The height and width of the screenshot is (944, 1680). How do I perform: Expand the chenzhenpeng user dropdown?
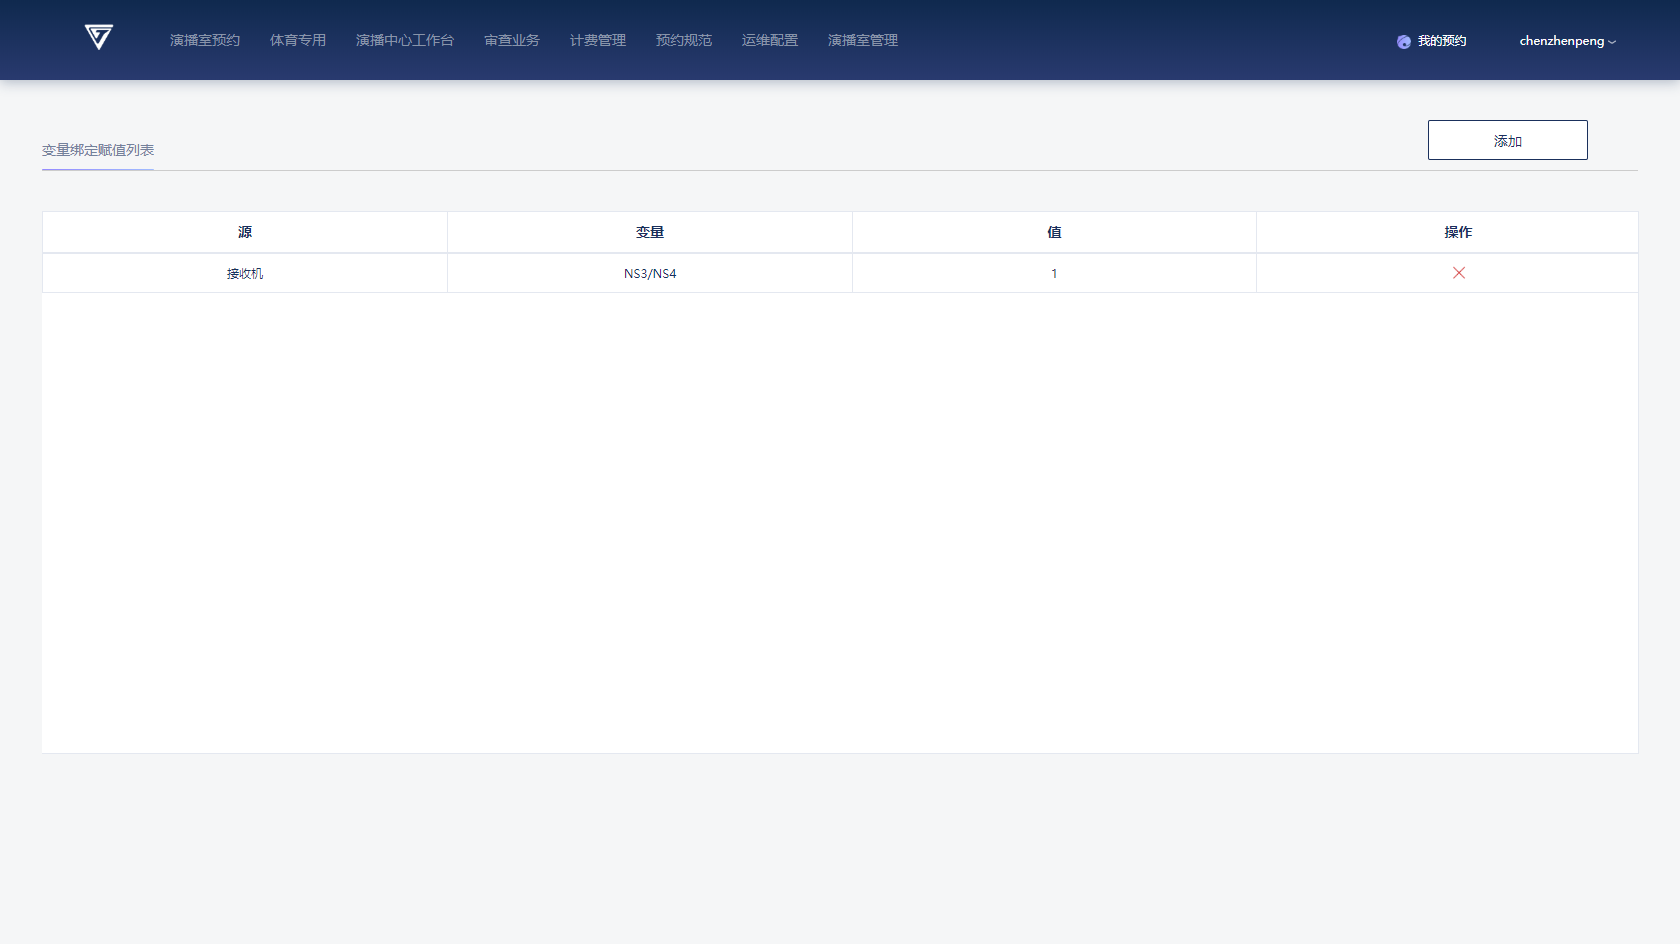pos(1567,41)
